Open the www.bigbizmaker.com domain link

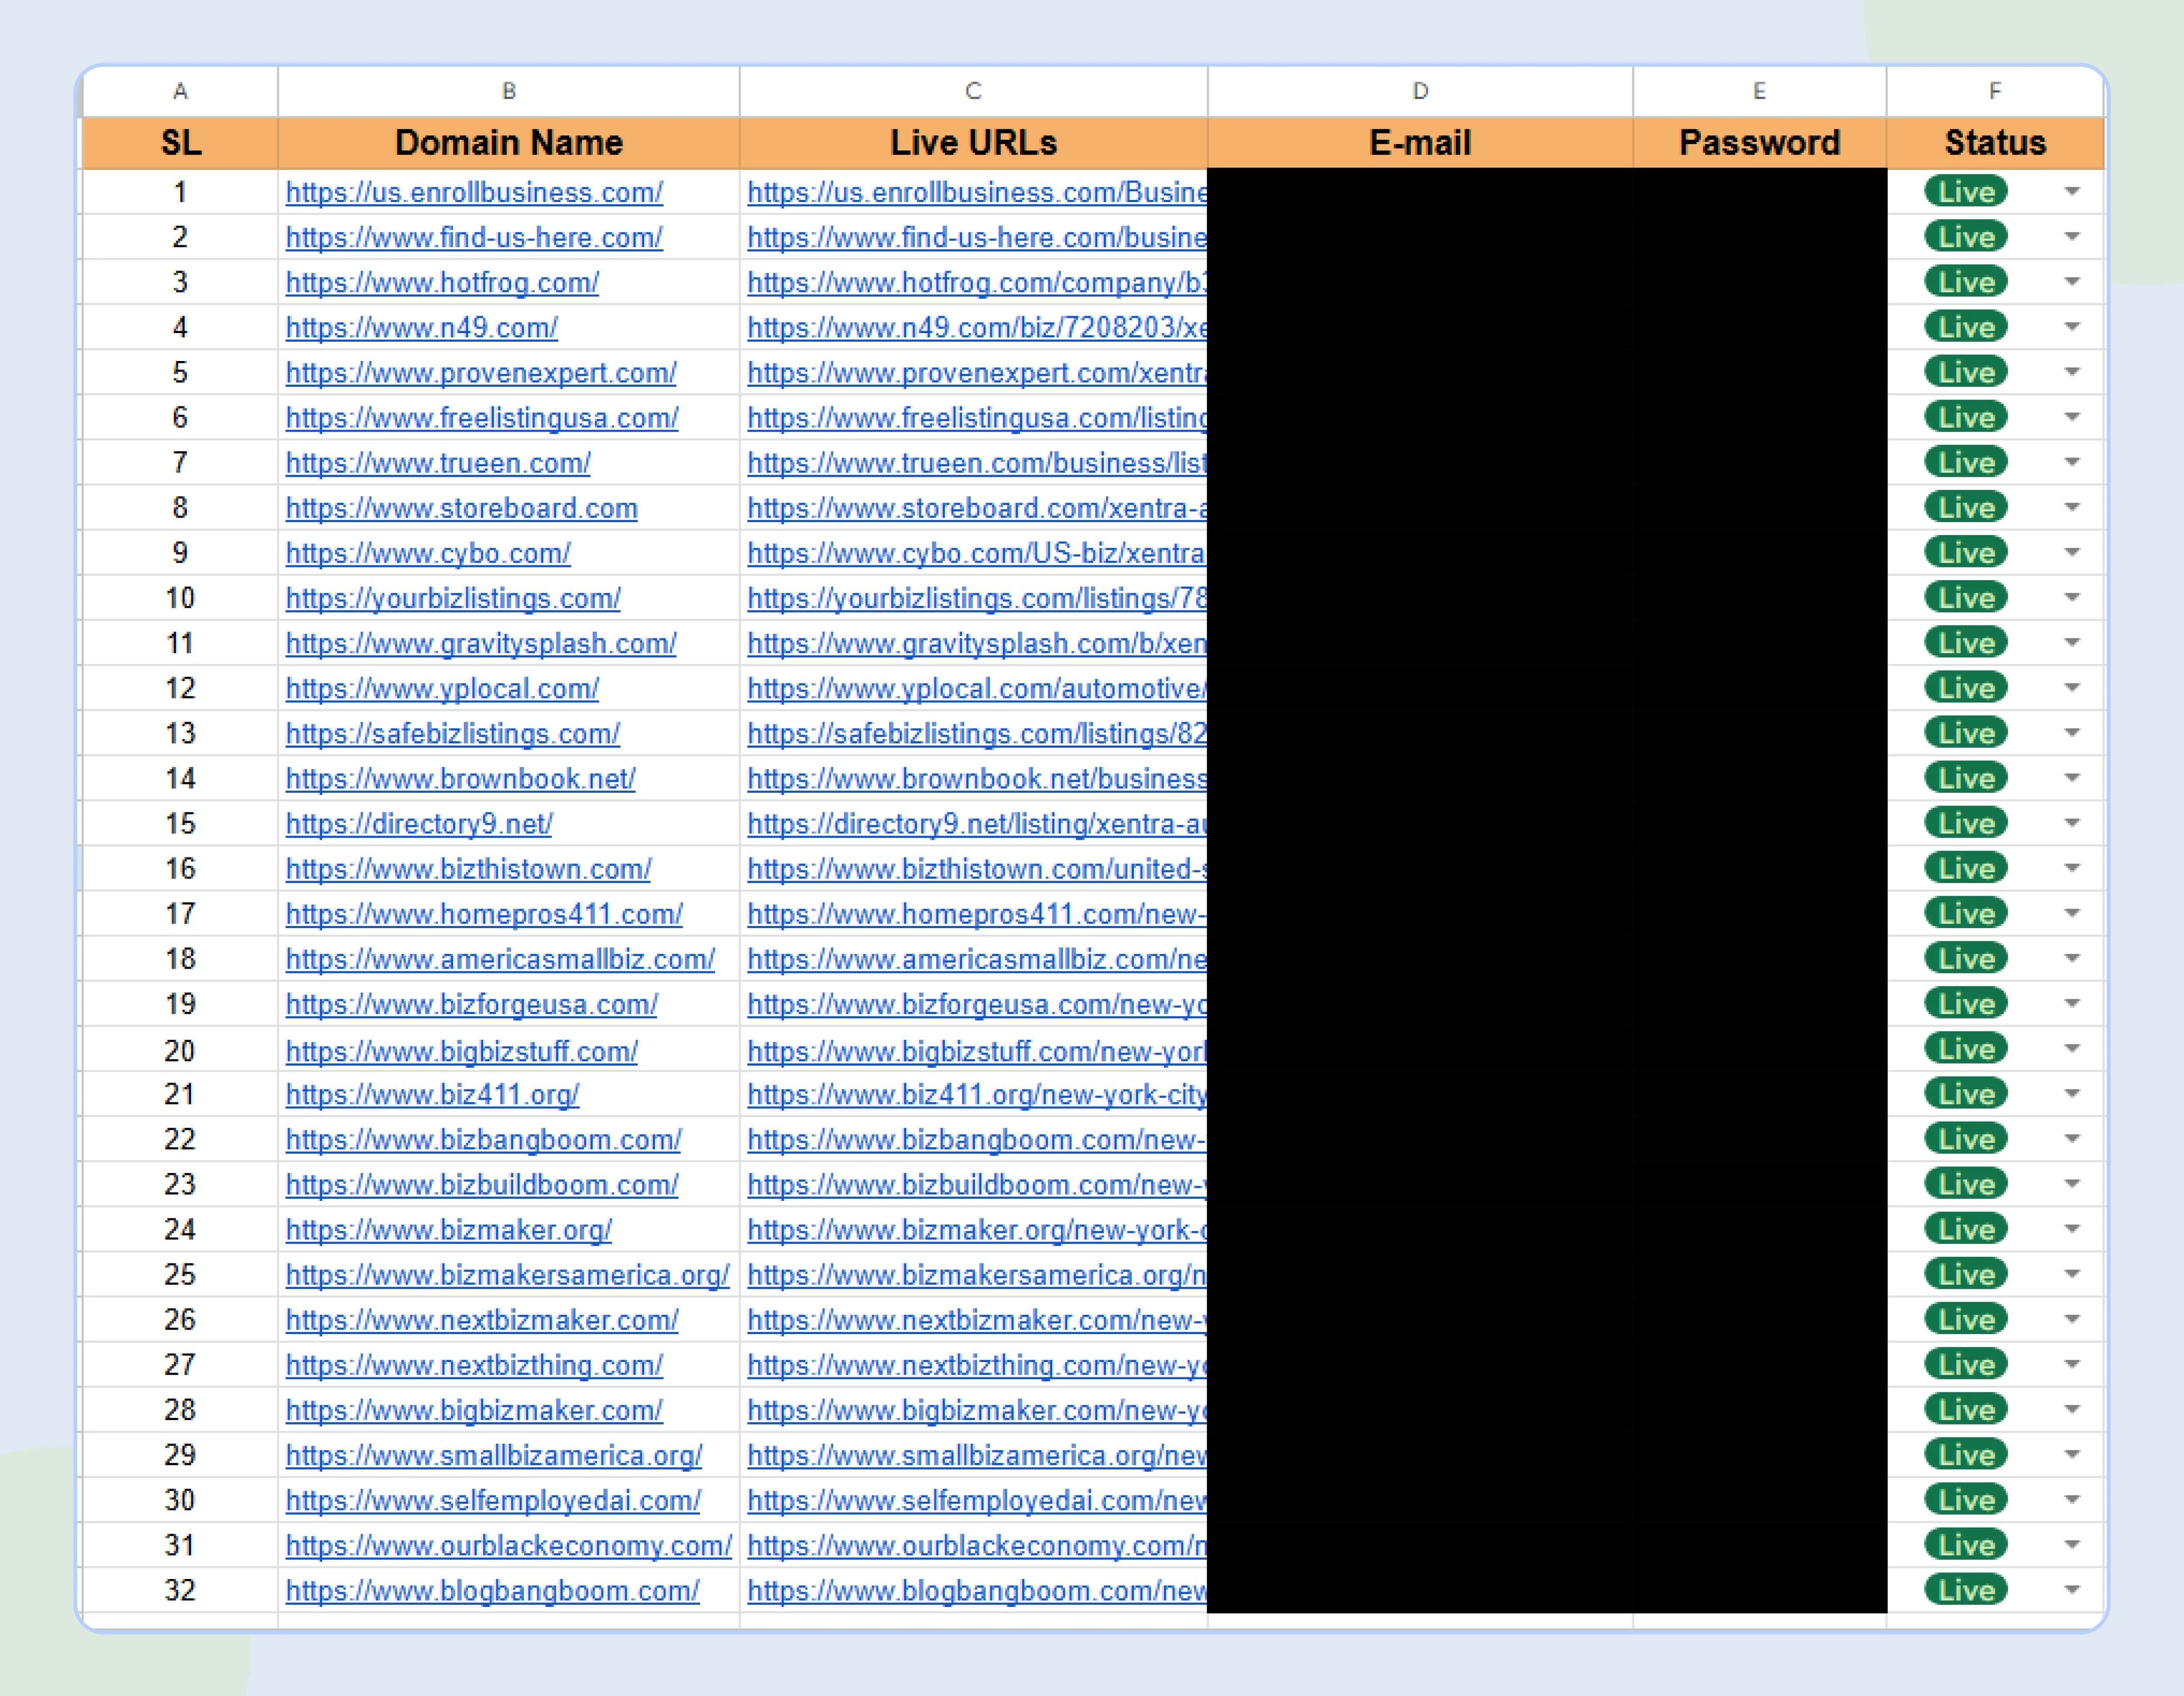pyautogui.click(x=474, y=1410)
